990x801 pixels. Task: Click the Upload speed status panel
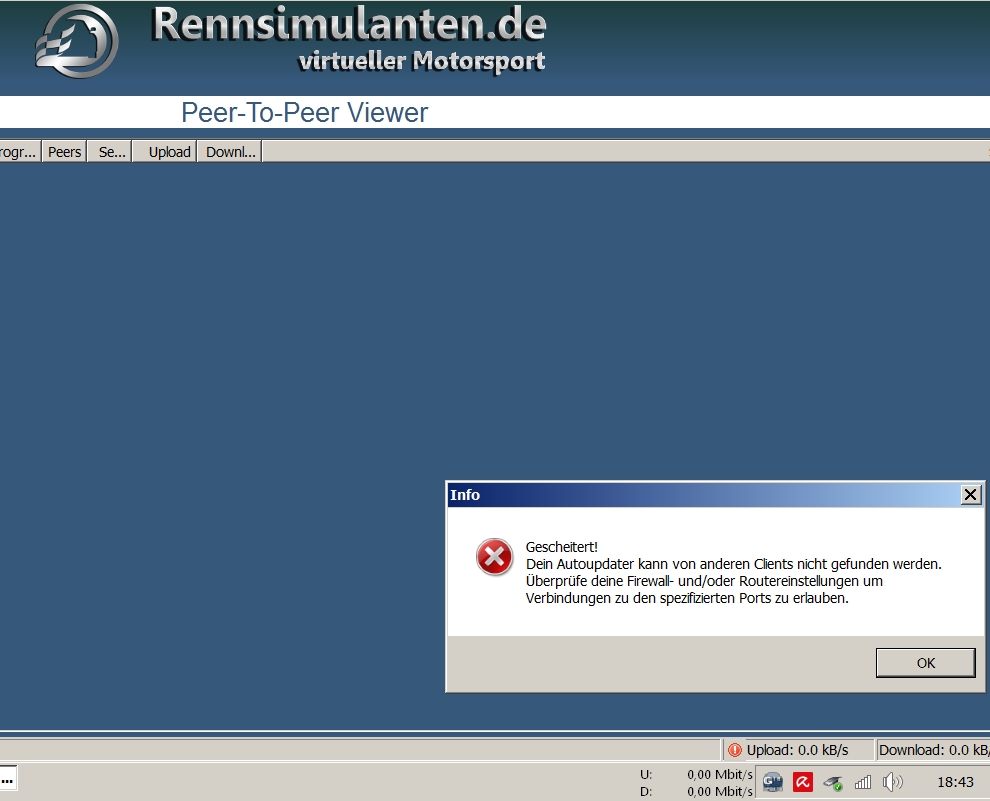click(797, 750)
